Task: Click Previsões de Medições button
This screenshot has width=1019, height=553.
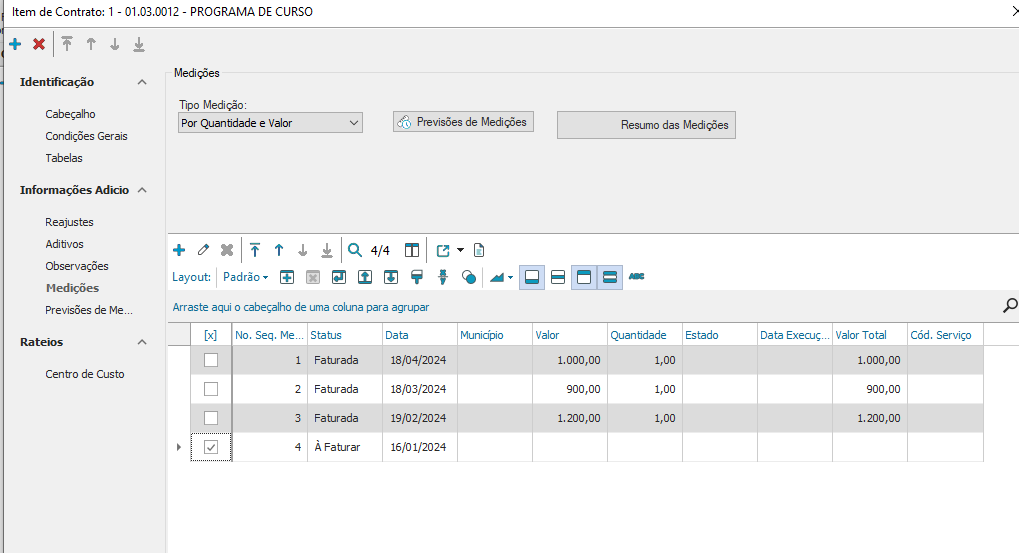Action: (x=463, y=122)
